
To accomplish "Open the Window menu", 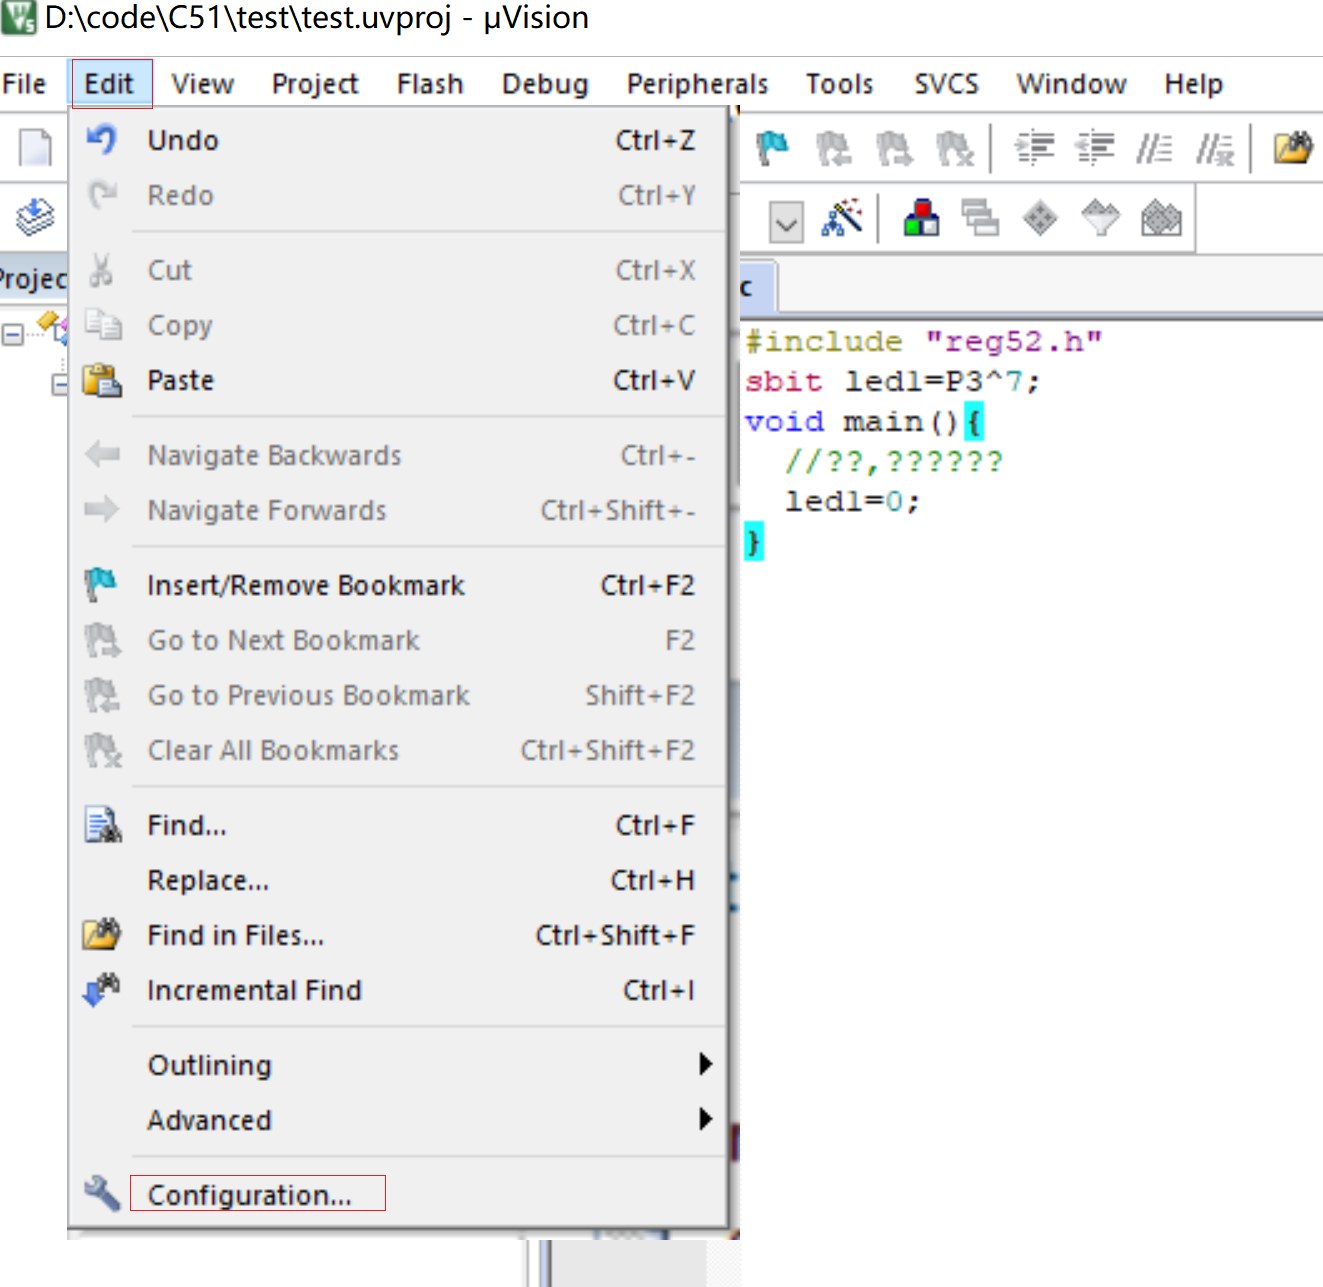I will [x=1071, y=84].
